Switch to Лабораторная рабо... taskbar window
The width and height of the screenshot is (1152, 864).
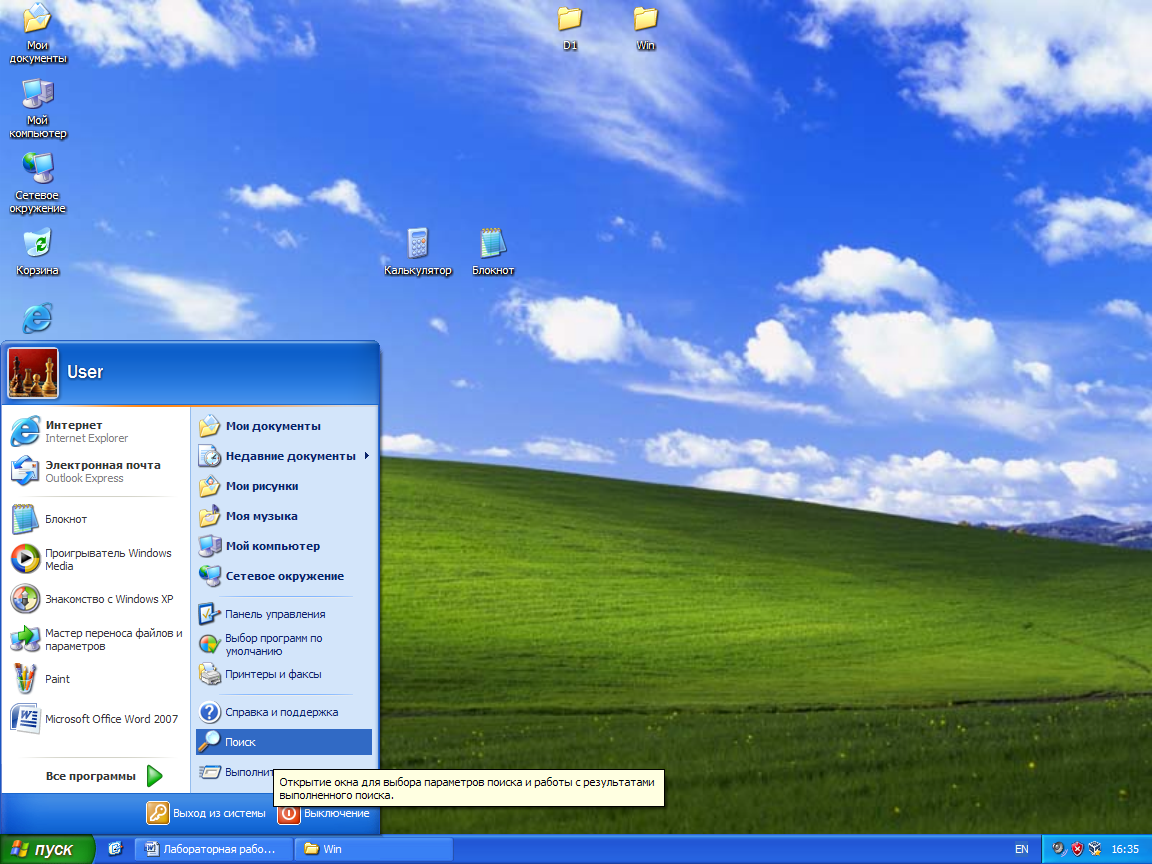pos(213,849)
